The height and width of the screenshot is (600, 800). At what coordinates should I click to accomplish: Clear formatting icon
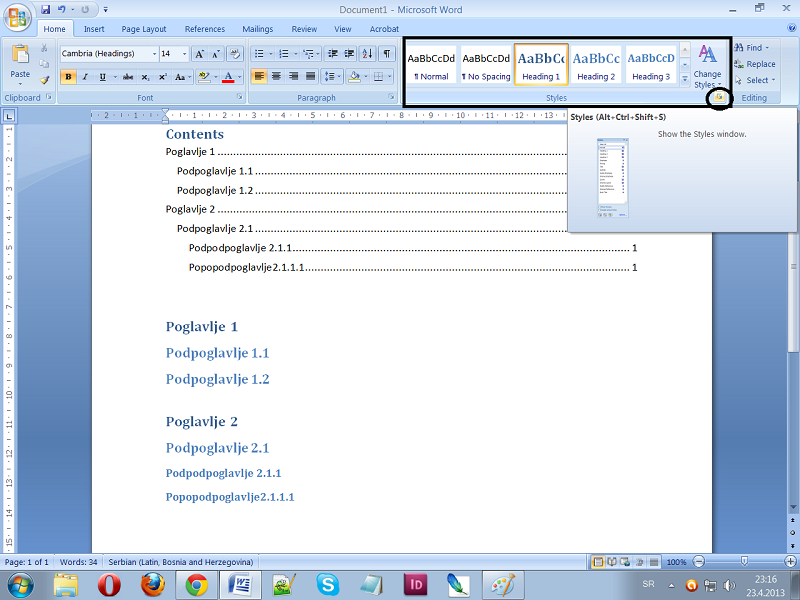(235, 54)
